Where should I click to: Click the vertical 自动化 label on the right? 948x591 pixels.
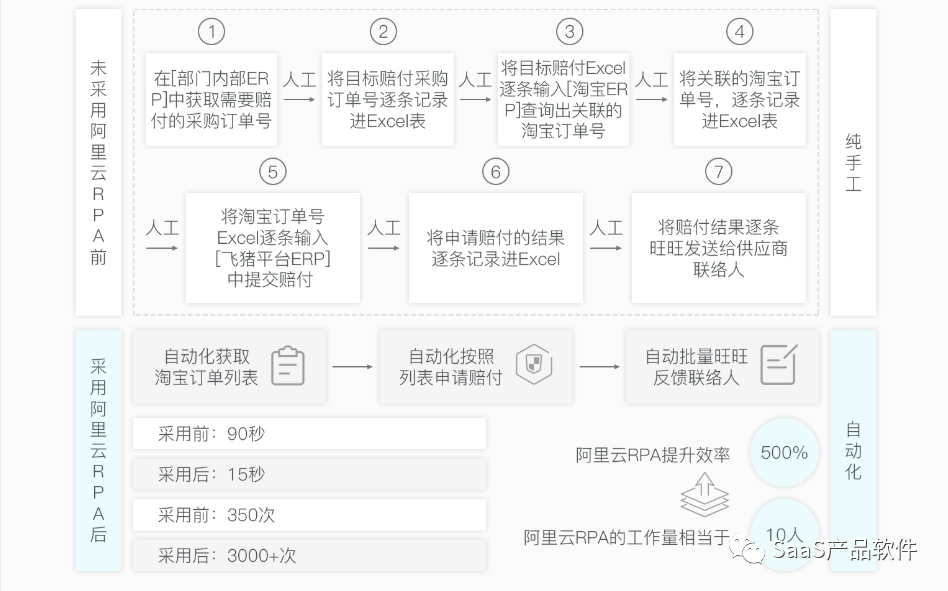pyautogui.click(x=853, y=450)
